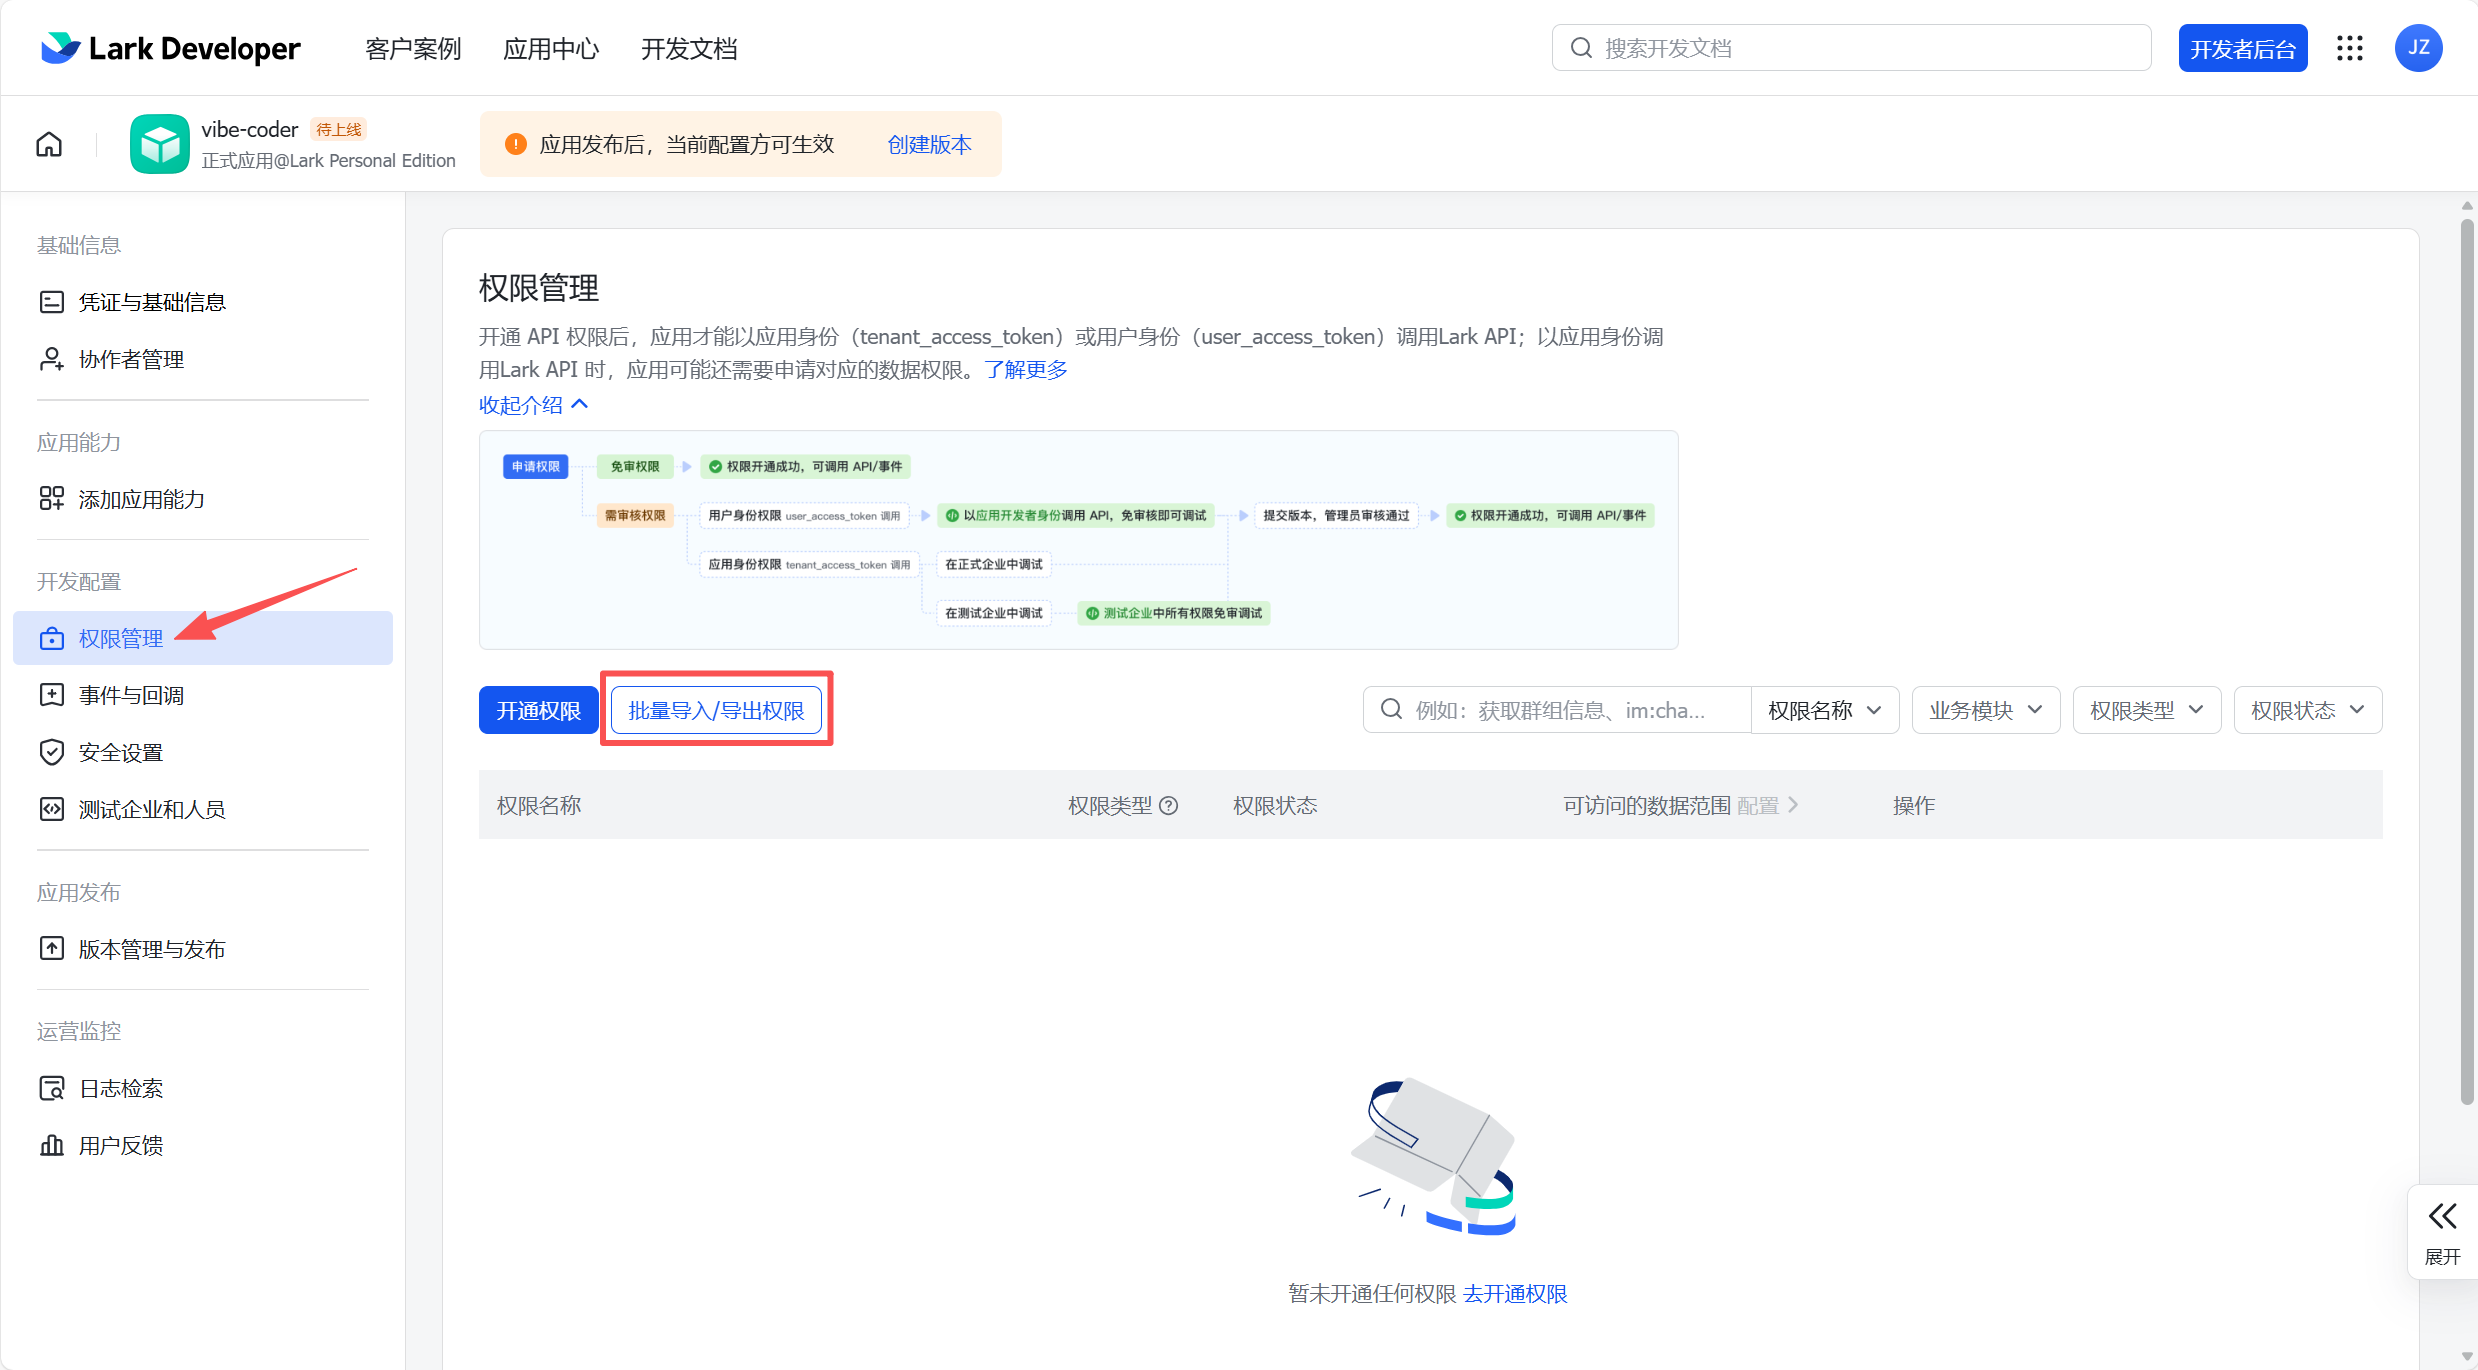
Task: Open 事件与回调 configuration
Action: tap(131, 694)
